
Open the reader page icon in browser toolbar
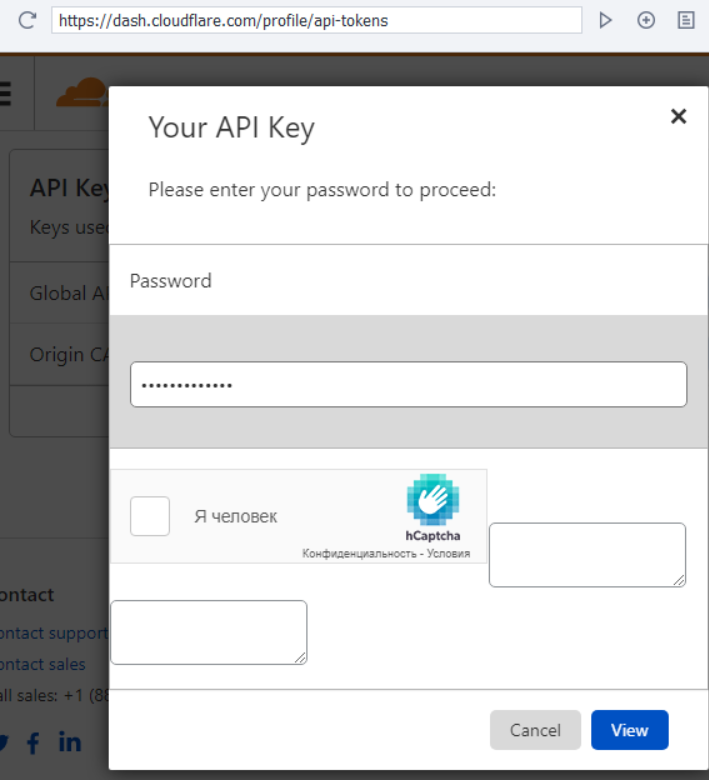pos(686,20)
